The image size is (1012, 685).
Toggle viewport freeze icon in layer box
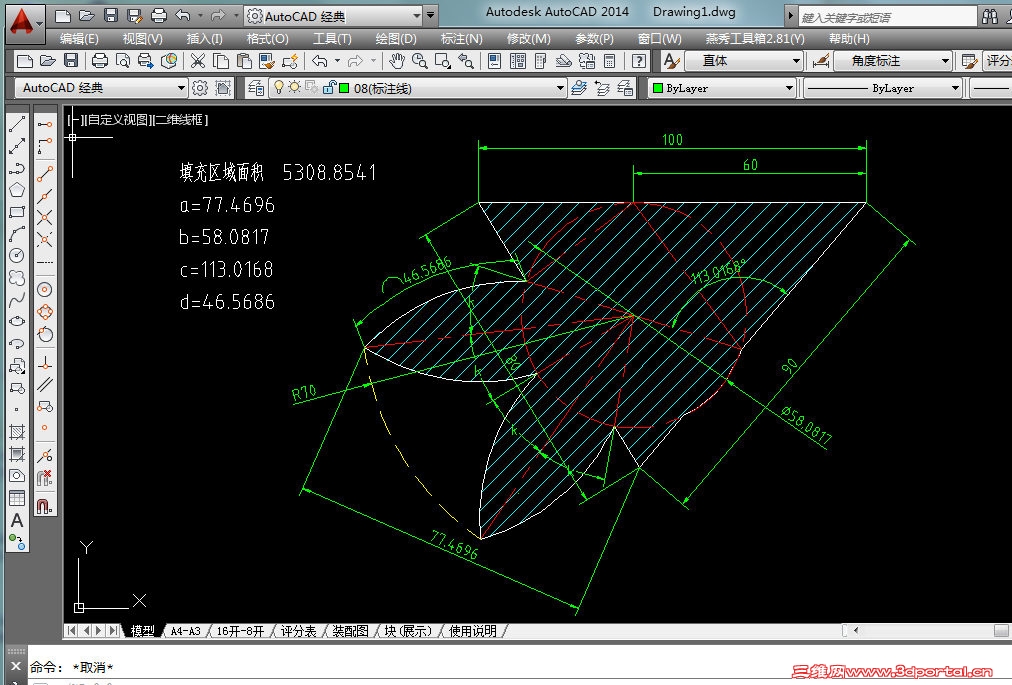pos(312,87)
